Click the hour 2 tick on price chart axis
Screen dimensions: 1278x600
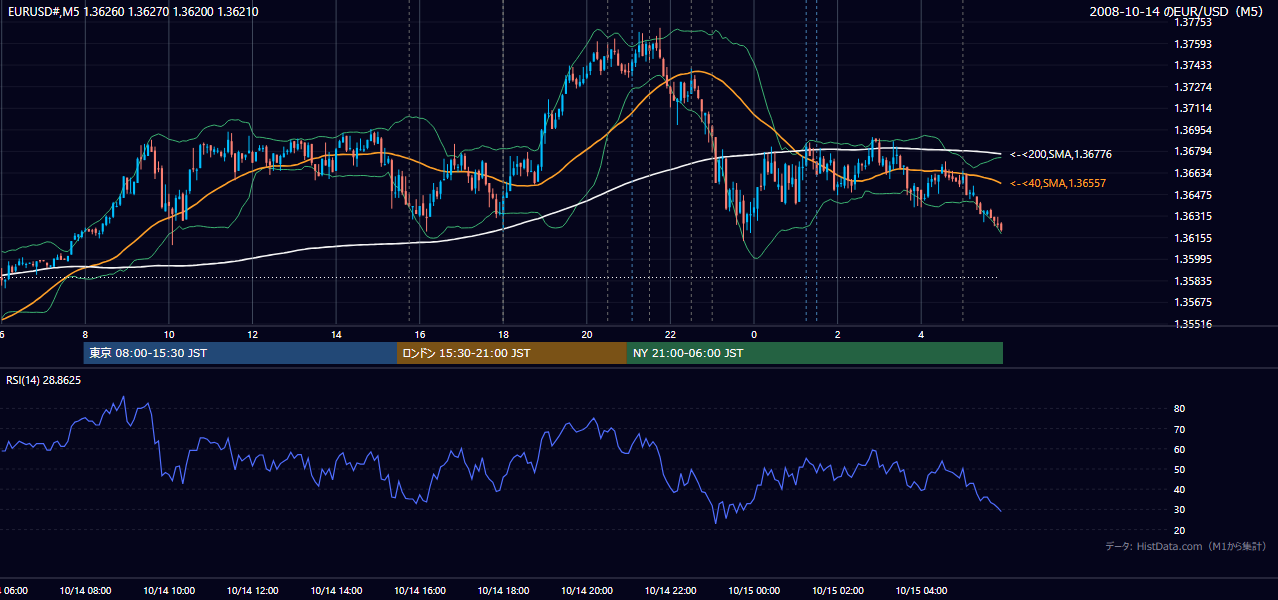[x=838, y=335]
